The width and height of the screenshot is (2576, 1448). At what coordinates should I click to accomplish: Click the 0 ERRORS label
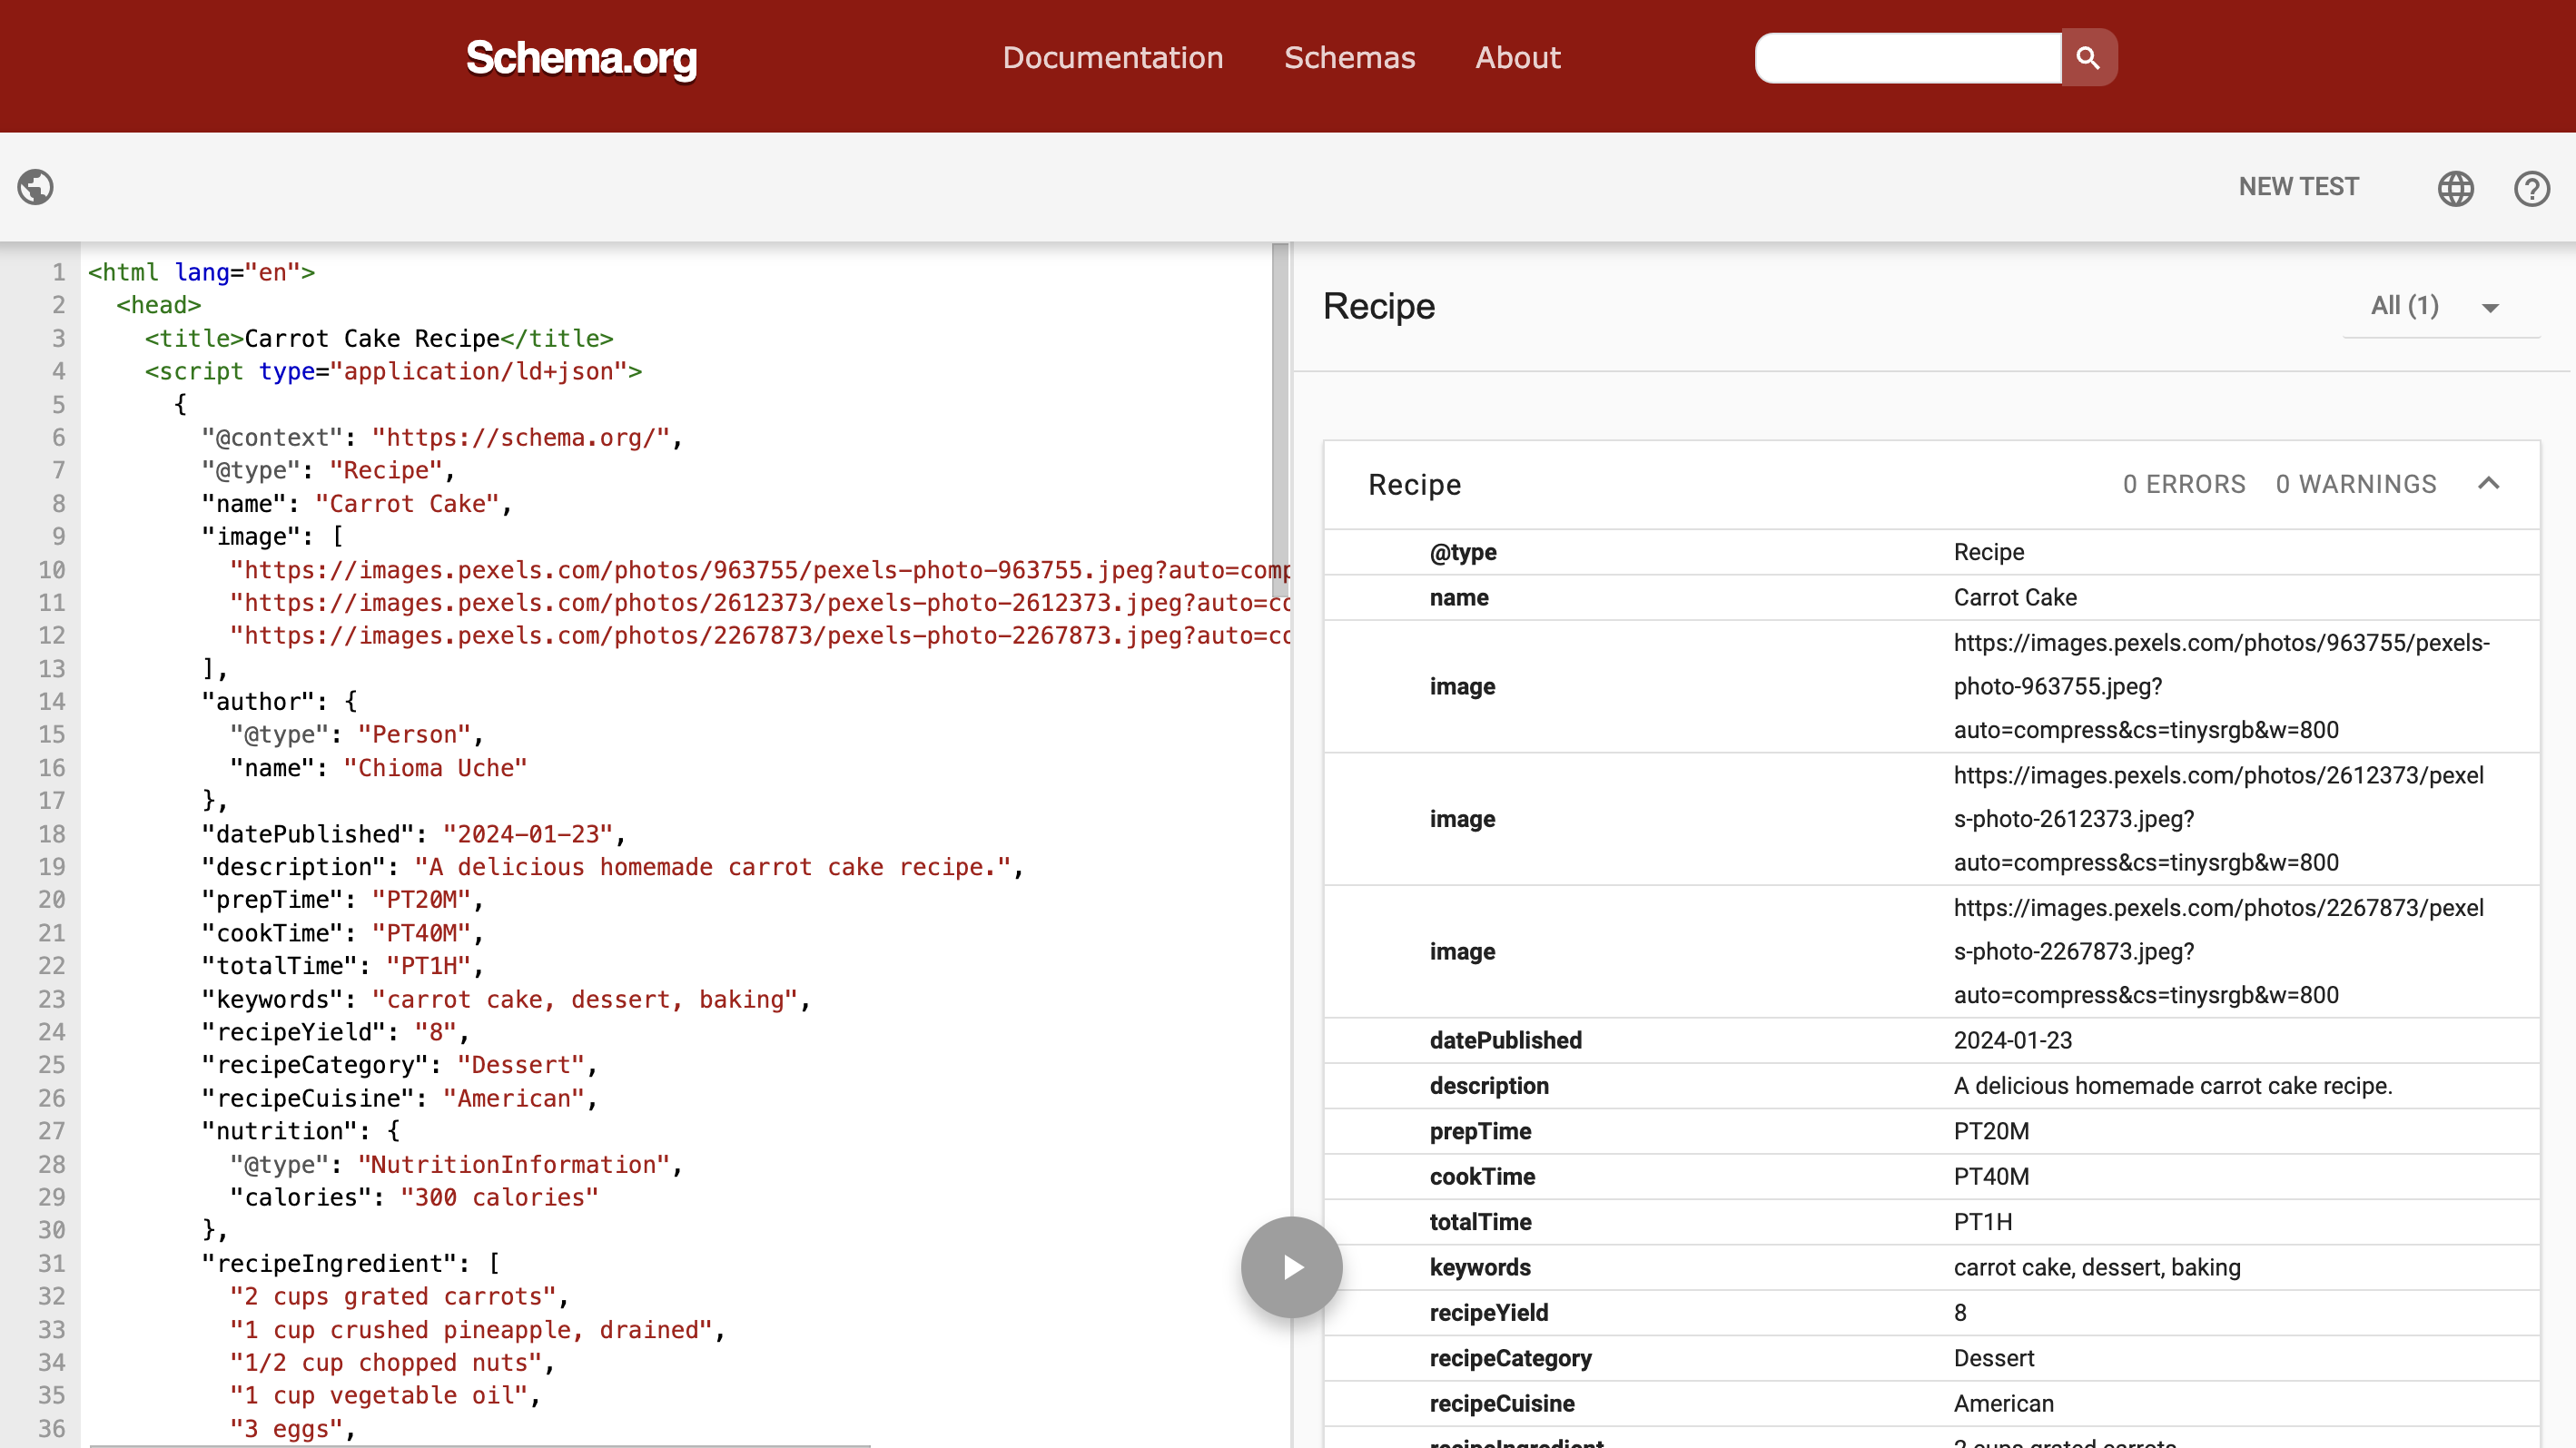(x=2184, y=484)
